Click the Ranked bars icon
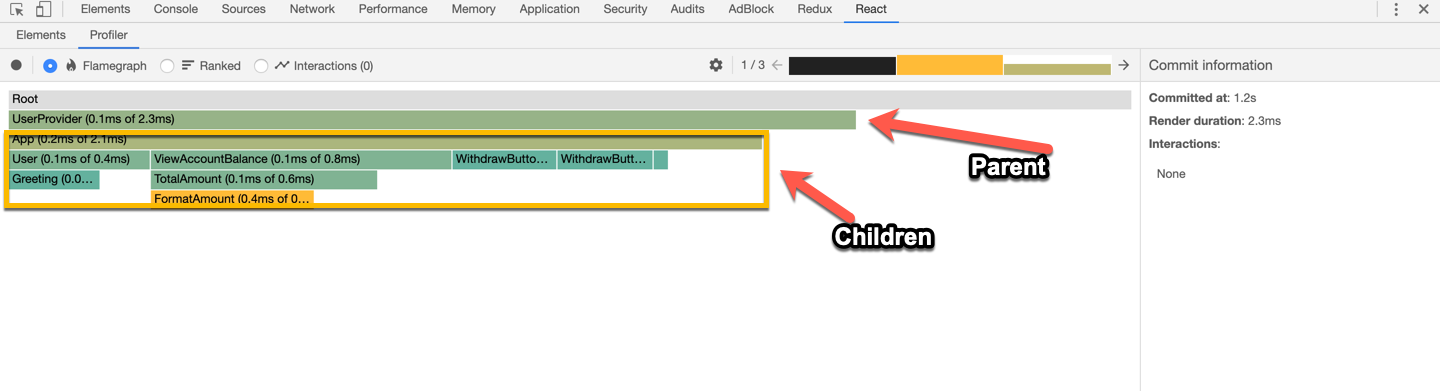This screenshot has height=391, width=1440. click(x=188, y=65)
